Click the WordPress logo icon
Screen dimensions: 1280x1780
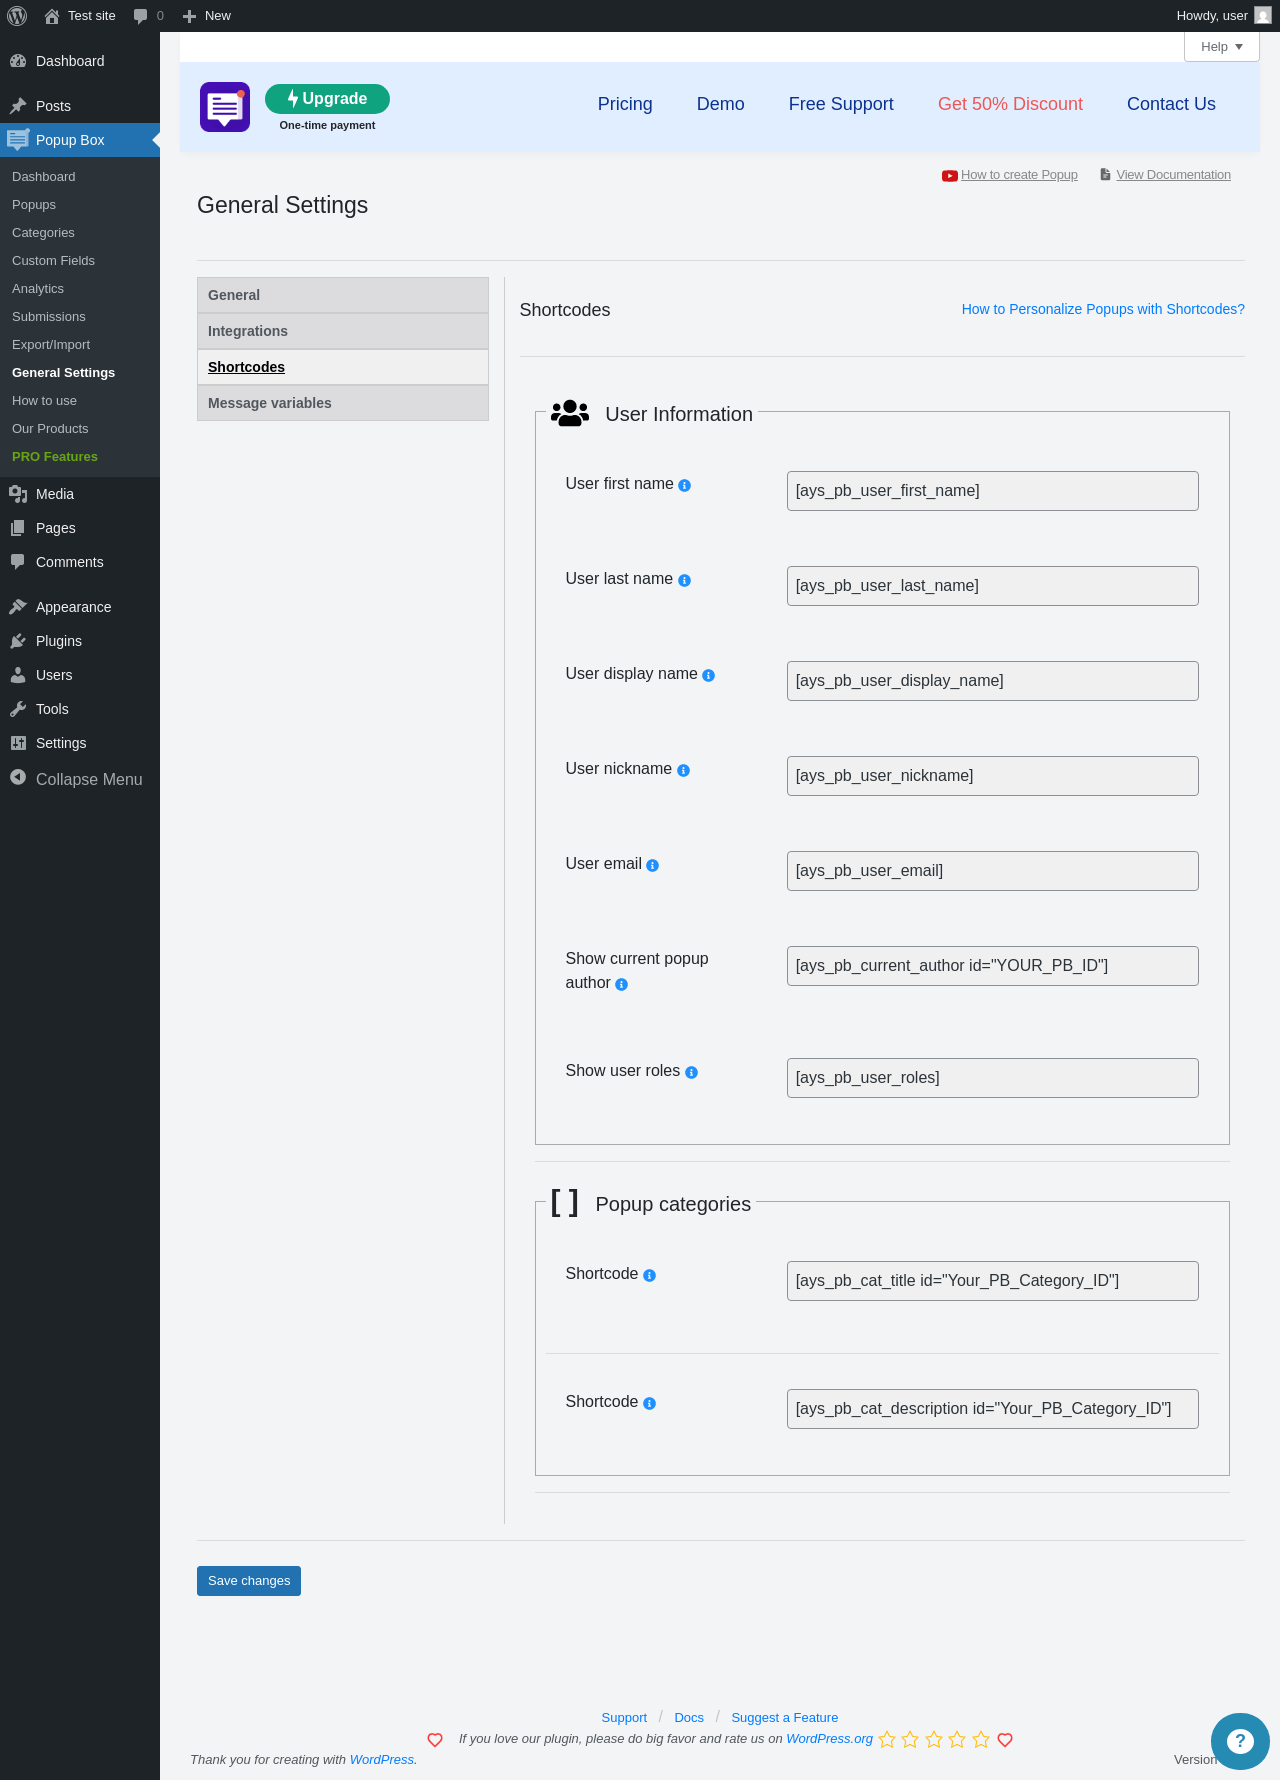click(17, 16)
